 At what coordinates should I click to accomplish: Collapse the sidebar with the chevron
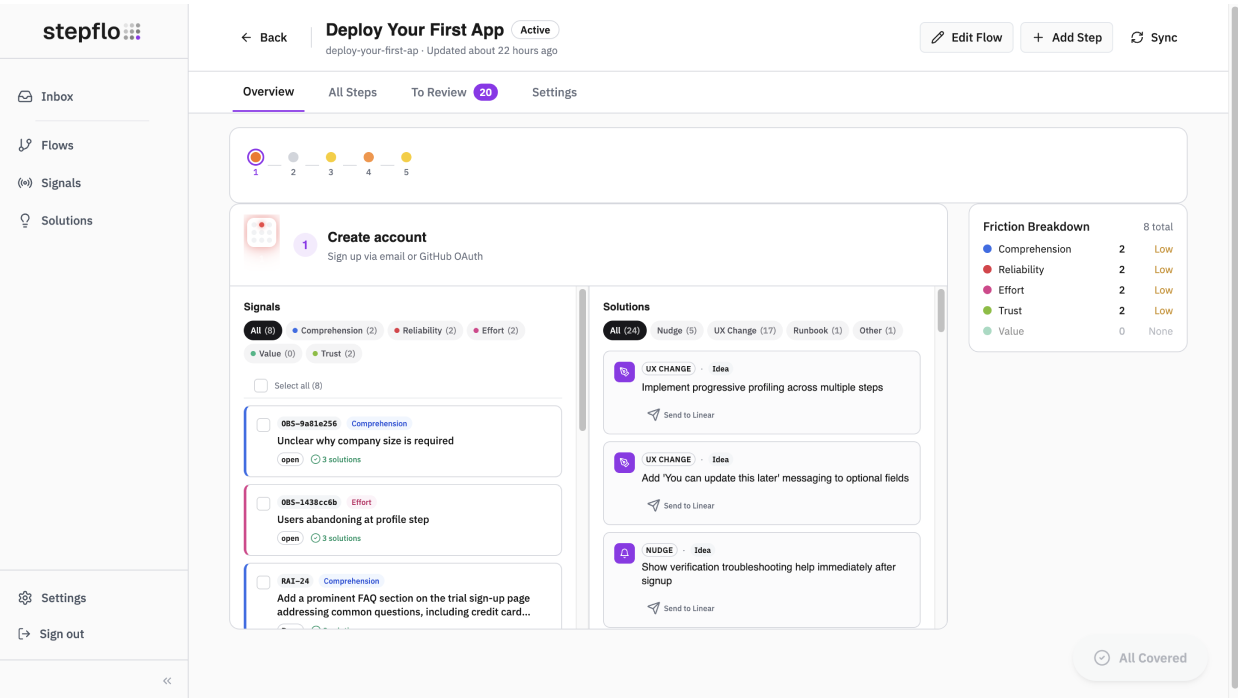coord(166,680)
